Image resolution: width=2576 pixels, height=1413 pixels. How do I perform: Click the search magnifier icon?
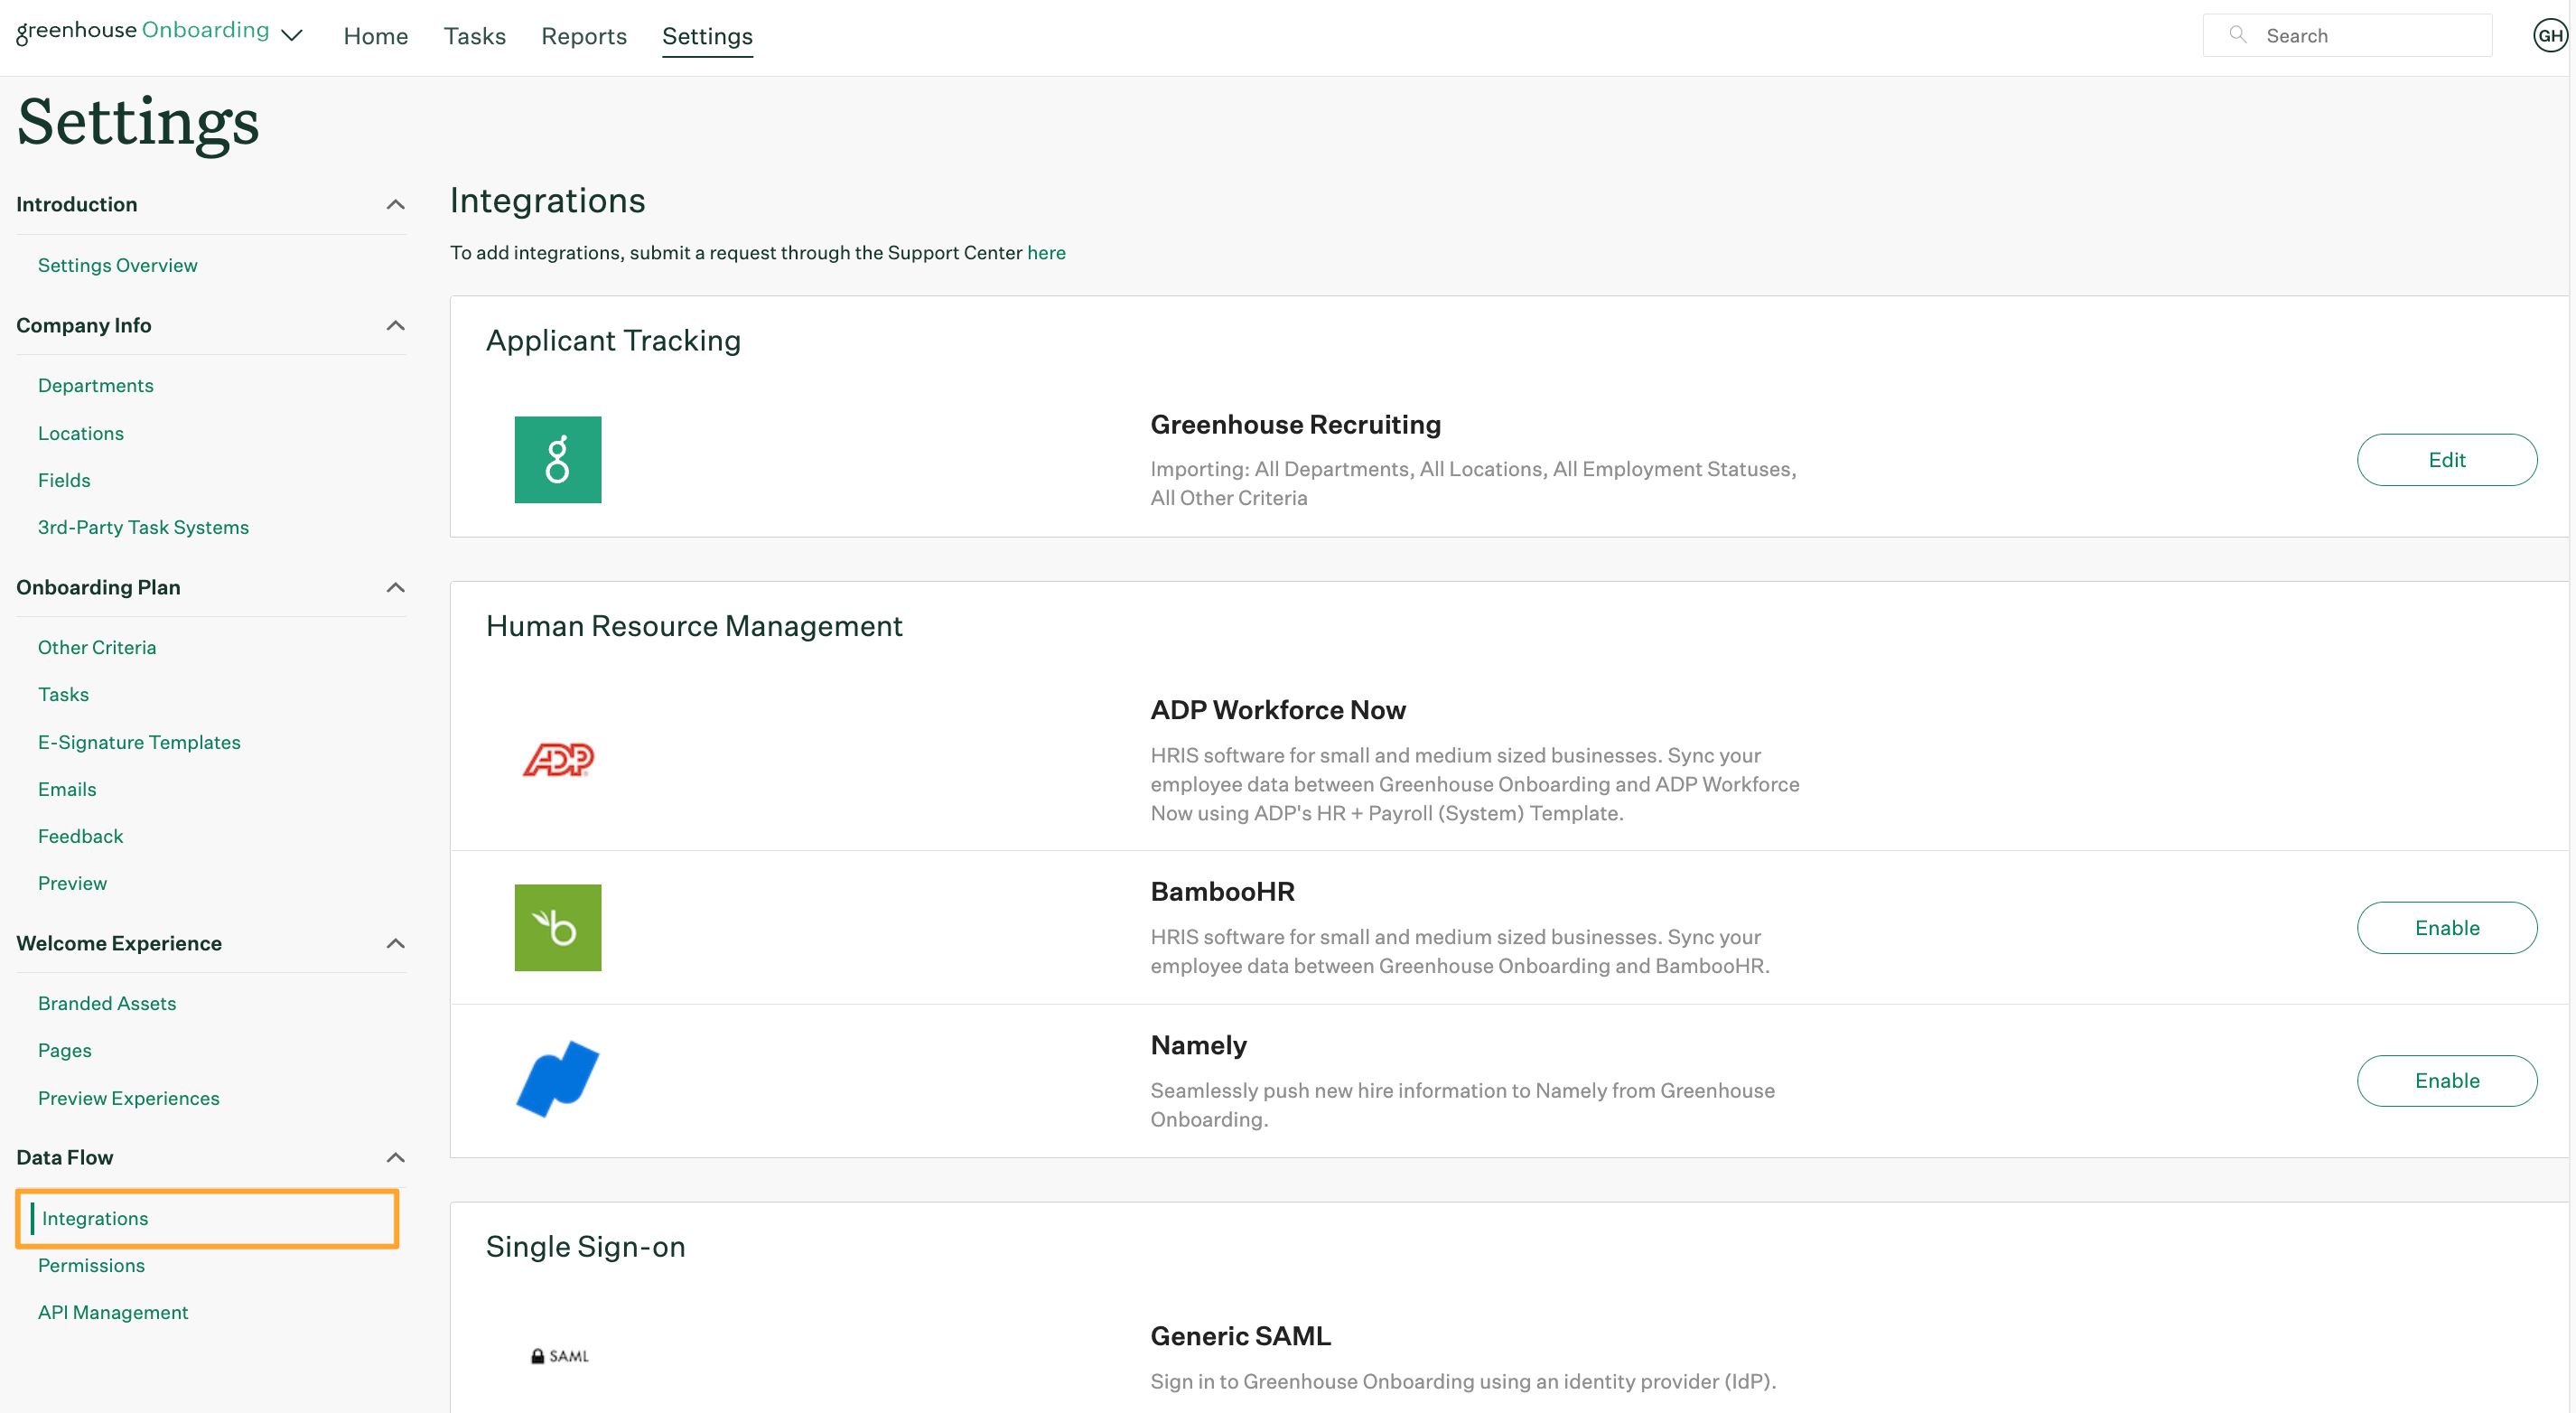pyautogui.click(x=2238, y=35)
